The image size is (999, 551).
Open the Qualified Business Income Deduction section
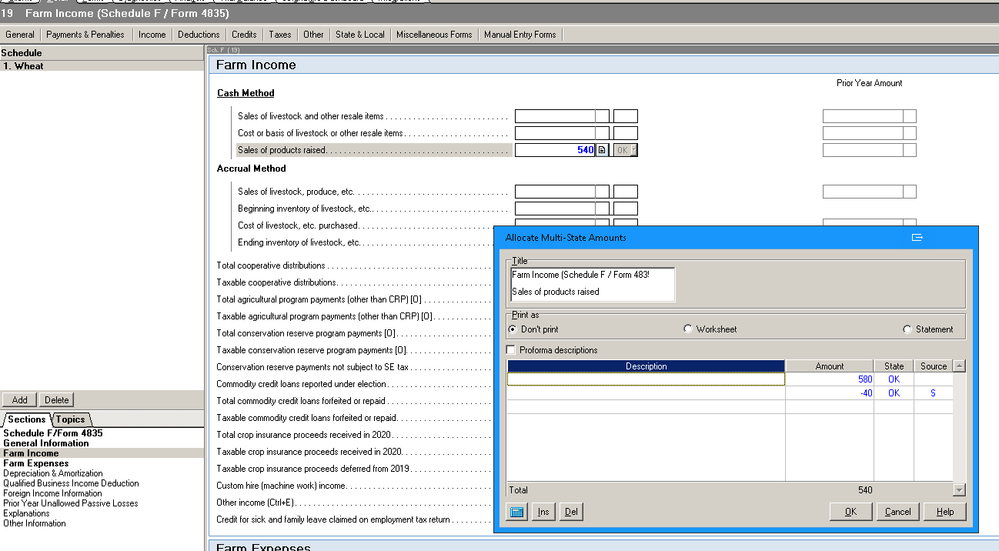point(71,483)
